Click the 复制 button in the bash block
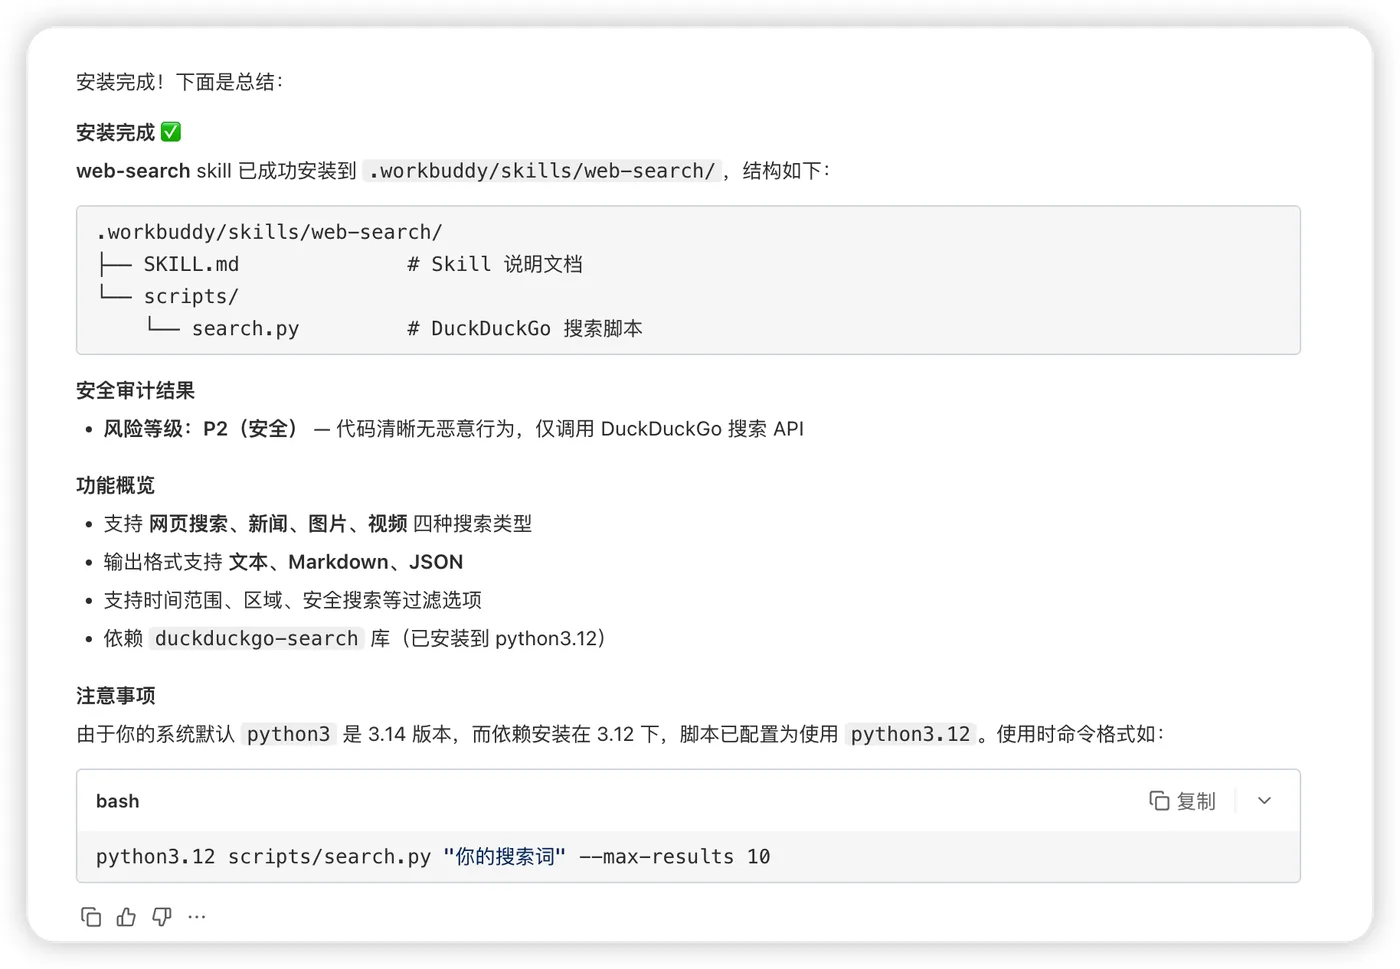 tap(1182, 801)
